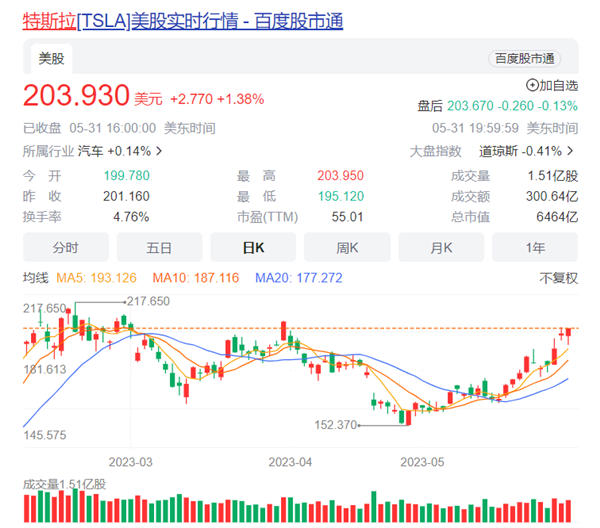Image resolution: width=600 pixels, height=528 pixels.
Task: Expand the 汽车 industry chevron arrow
Action: pyautogui.click(x=159, y=152)
